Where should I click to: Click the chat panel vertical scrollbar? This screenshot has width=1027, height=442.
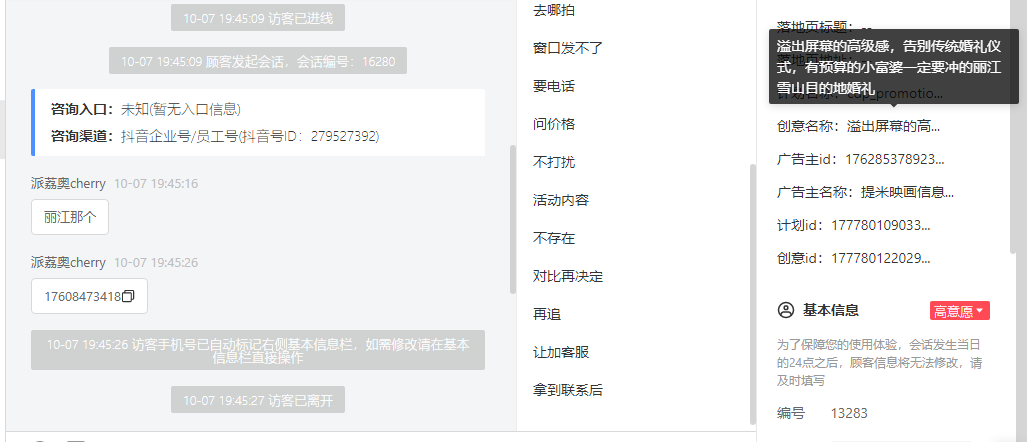click(513, 219)
